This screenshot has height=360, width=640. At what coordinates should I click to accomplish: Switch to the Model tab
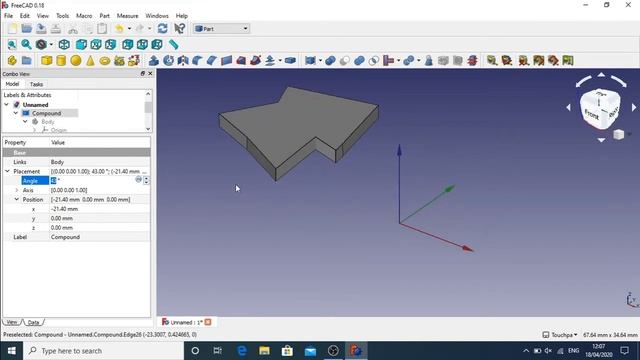click(12, 84)
